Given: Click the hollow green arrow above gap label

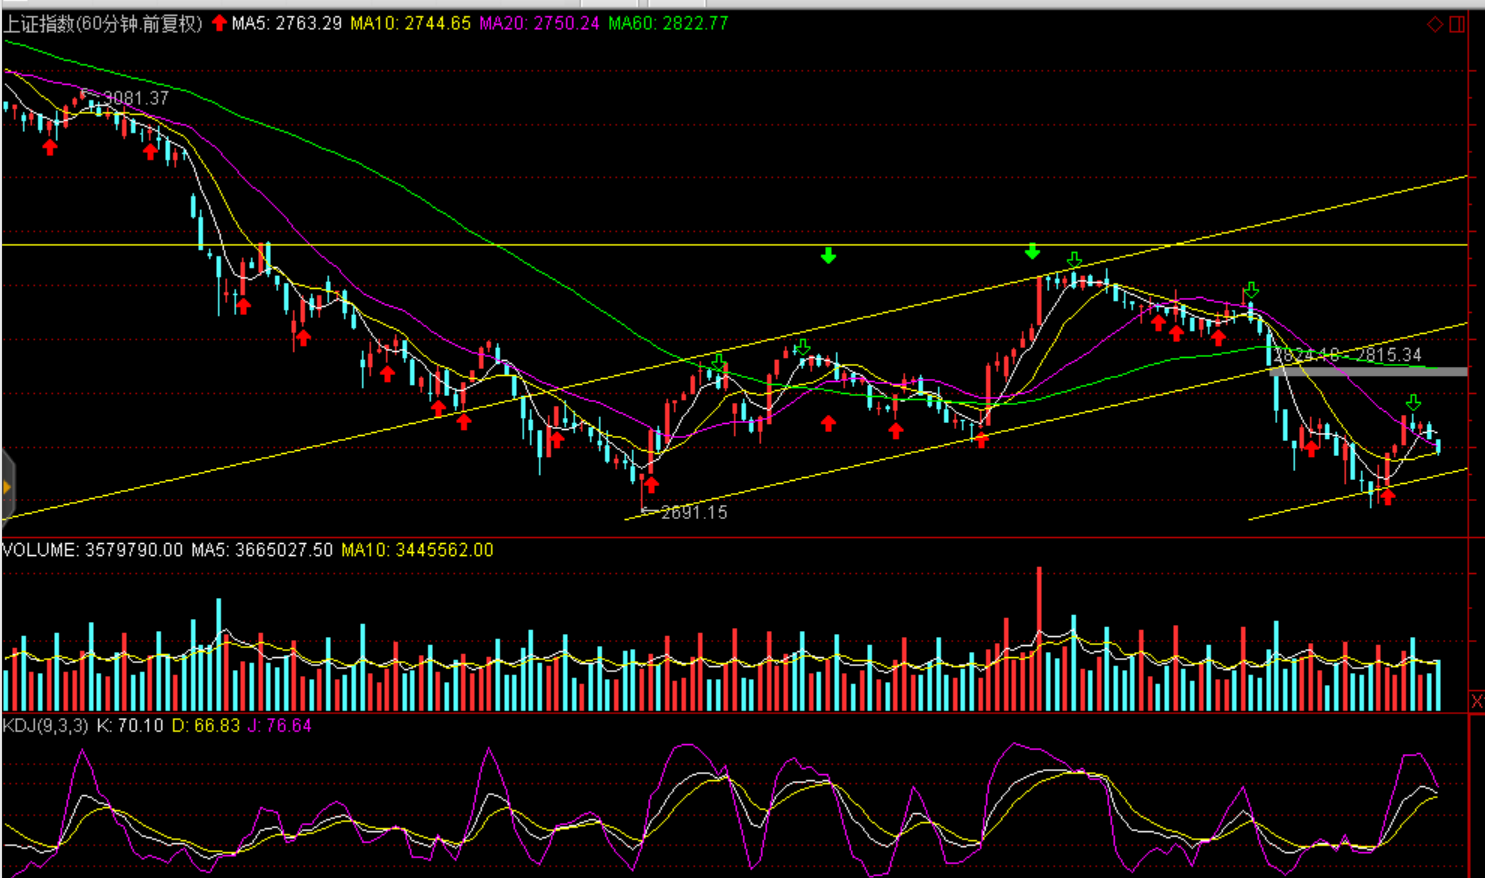Looking at the screenshot, I should pyautogui.click(x=1250, y=291).
